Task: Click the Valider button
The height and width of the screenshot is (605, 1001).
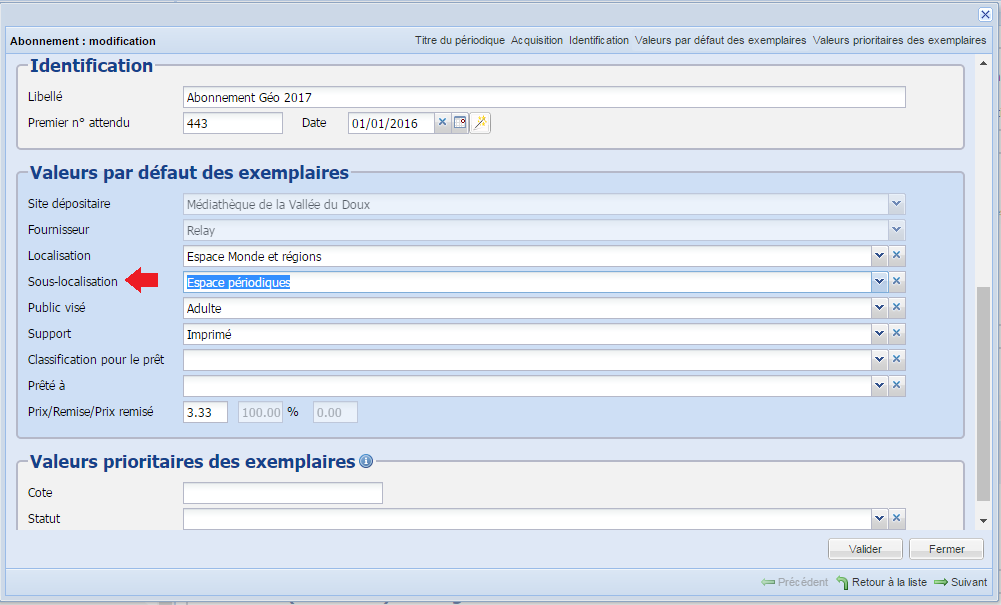Action: 864,548
